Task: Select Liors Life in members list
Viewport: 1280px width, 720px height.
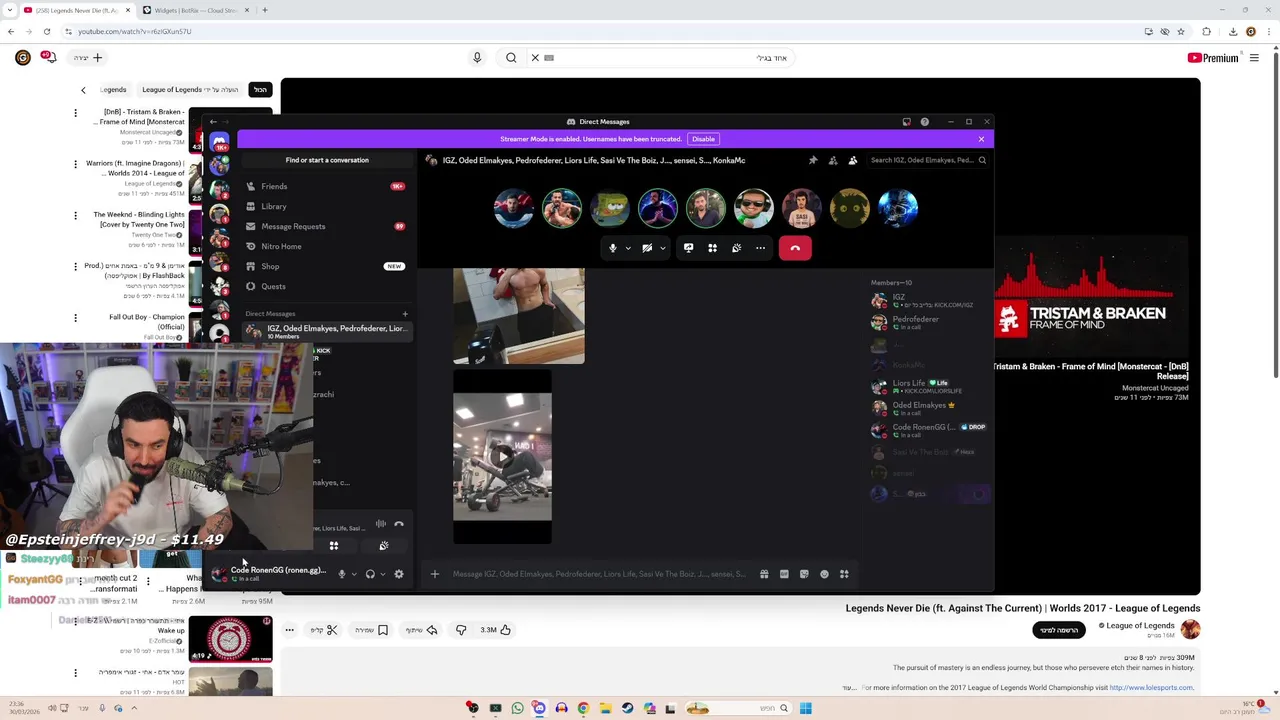Action: (x=929, y=386)
